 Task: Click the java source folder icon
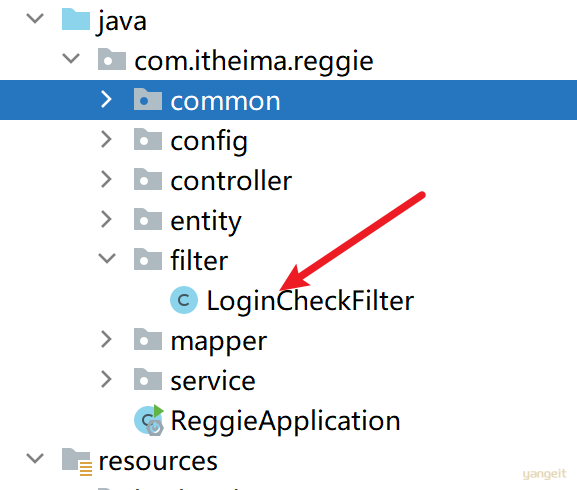(x=76, y=19)
